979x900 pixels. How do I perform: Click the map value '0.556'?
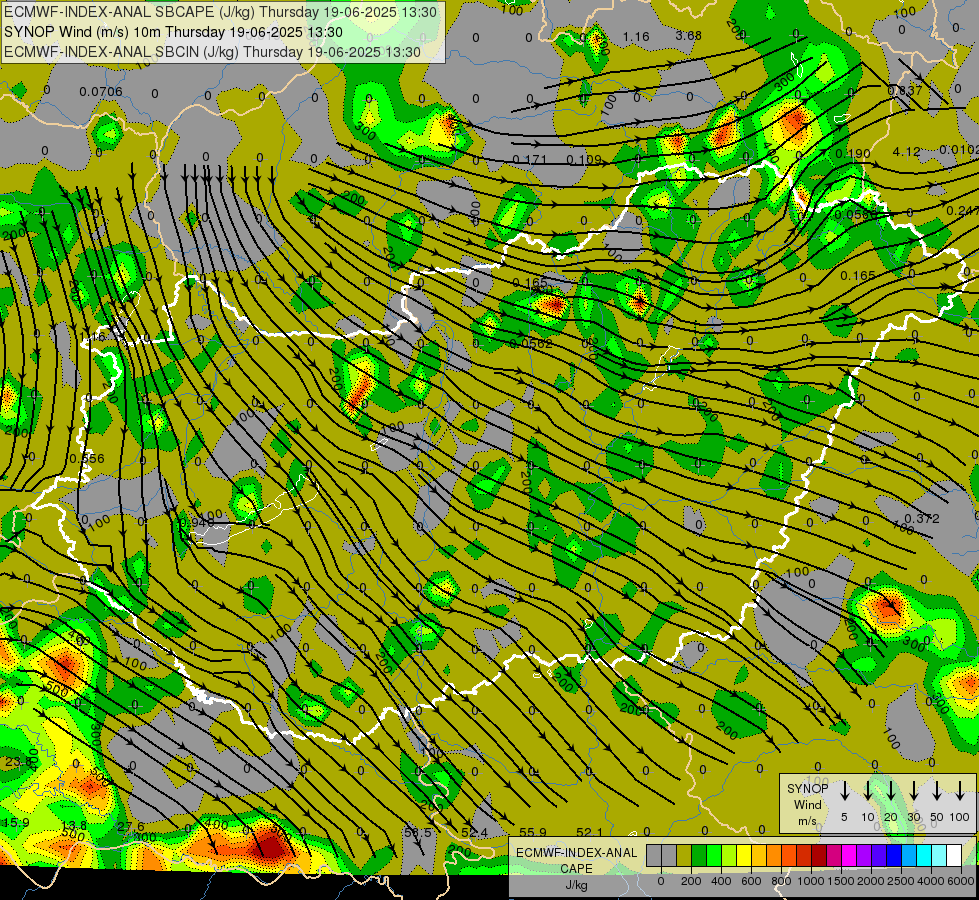(87, 458)
